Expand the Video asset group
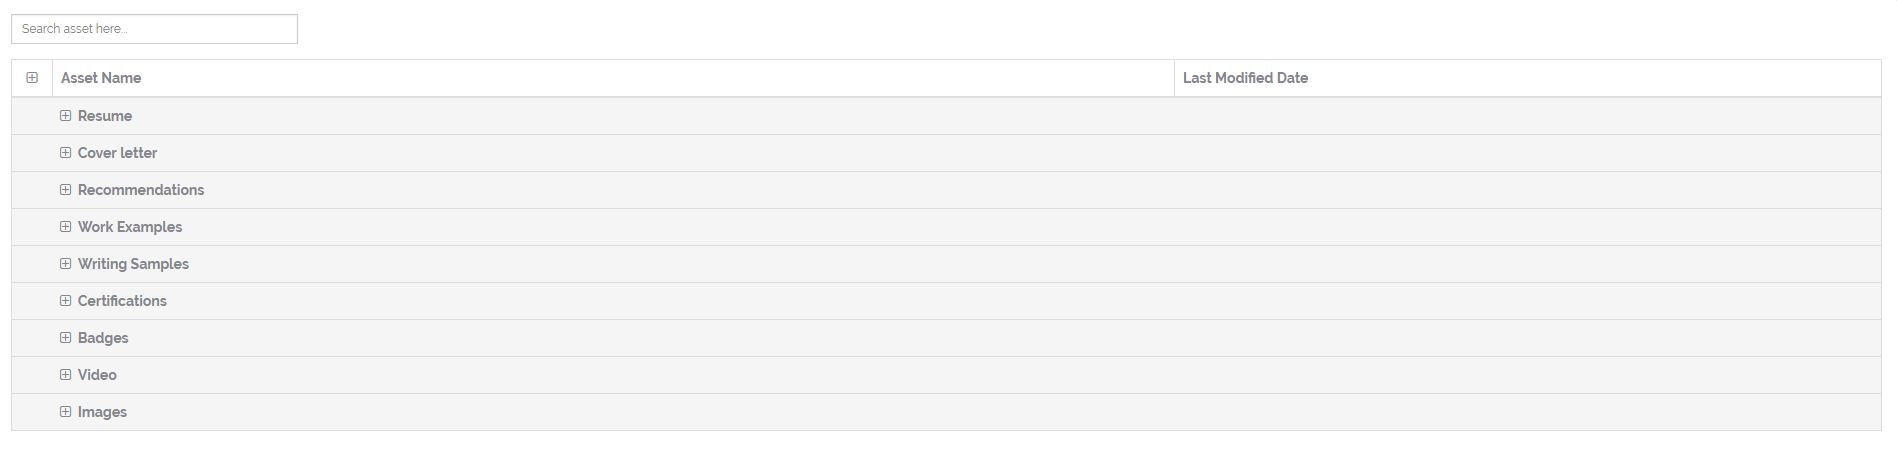Viewport: 1897px width, 462px height. [66, 375]
